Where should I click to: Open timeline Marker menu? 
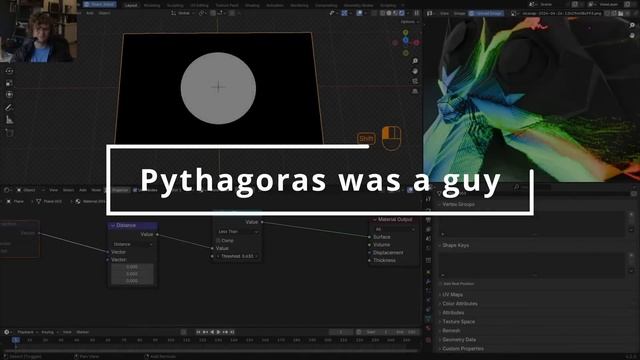(x=82, y=332)
